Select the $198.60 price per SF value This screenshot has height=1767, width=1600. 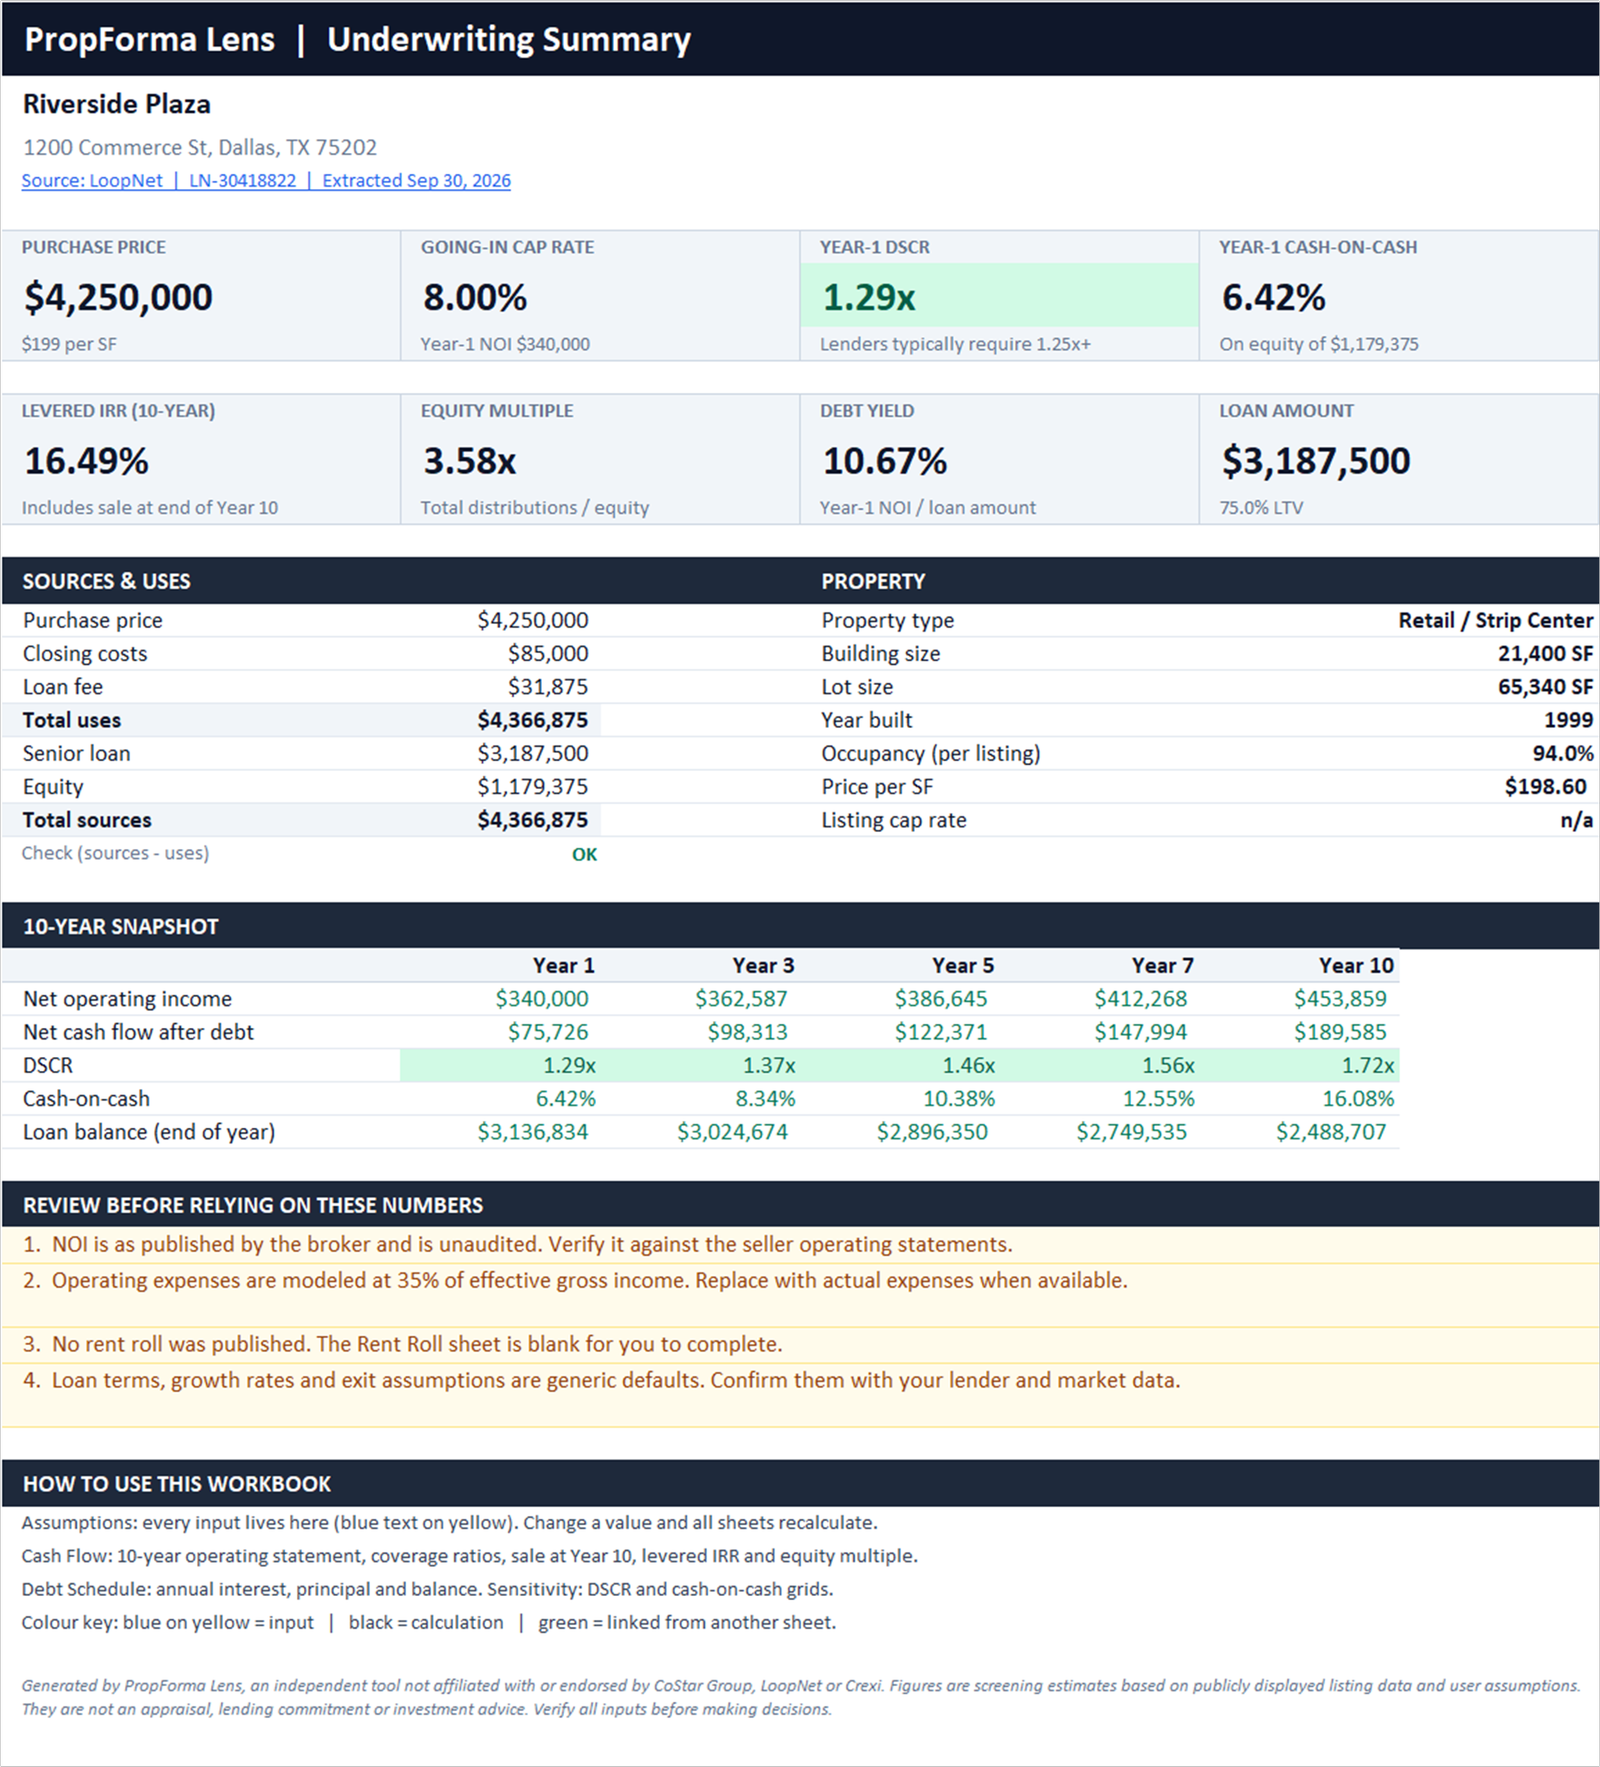click(x=1545, y=787)
